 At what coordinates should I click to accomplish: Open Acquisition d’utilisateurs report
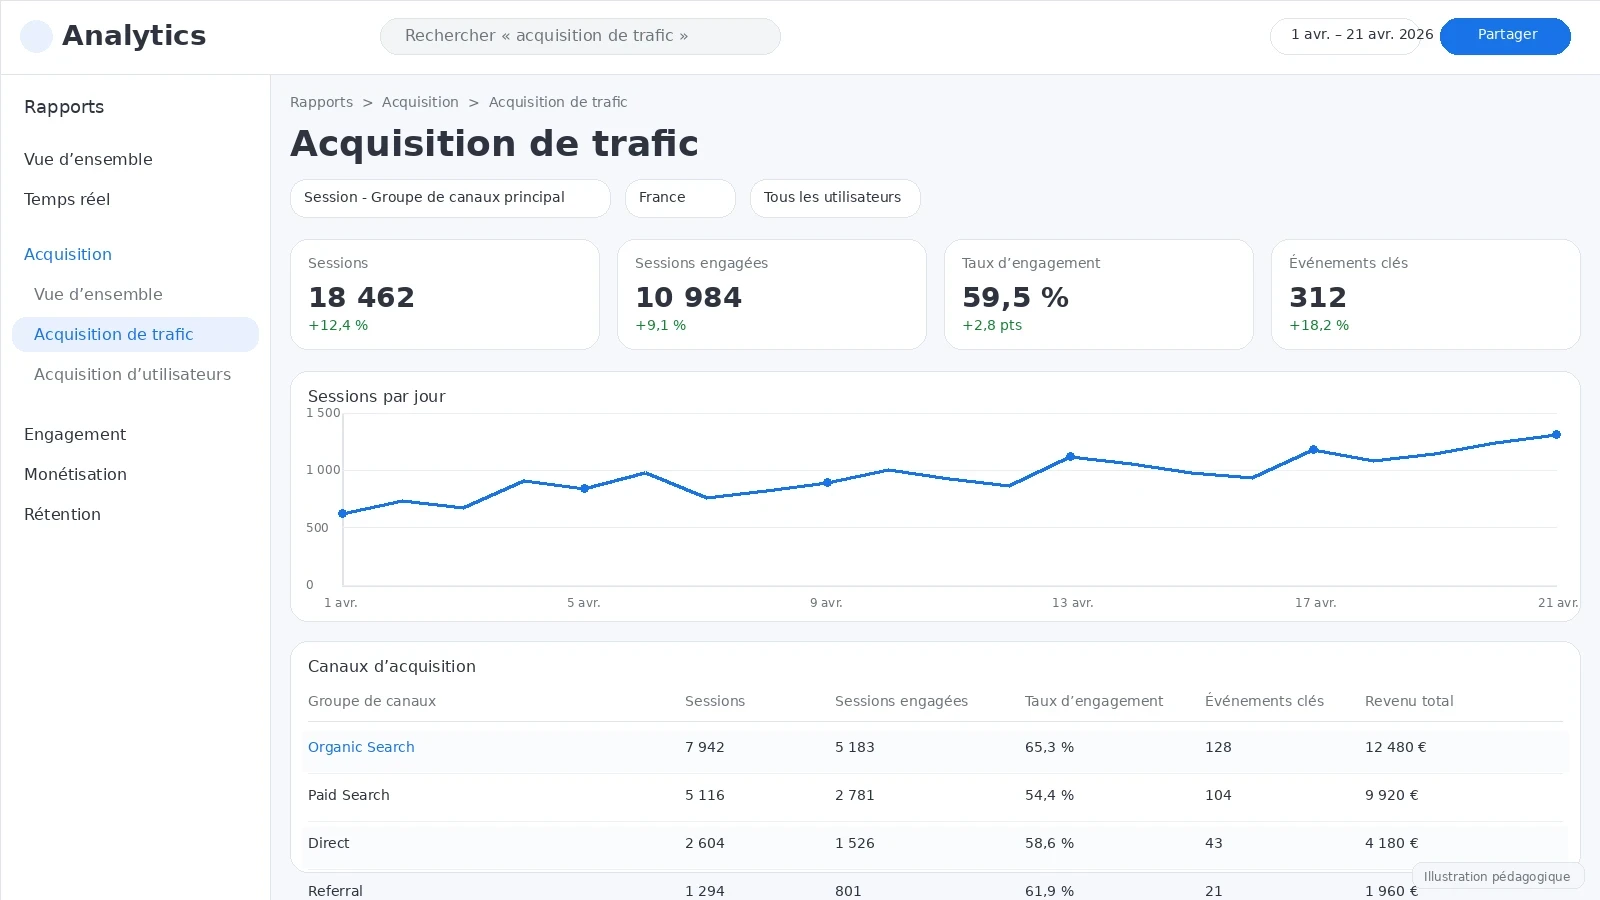(x=132, y=374)
